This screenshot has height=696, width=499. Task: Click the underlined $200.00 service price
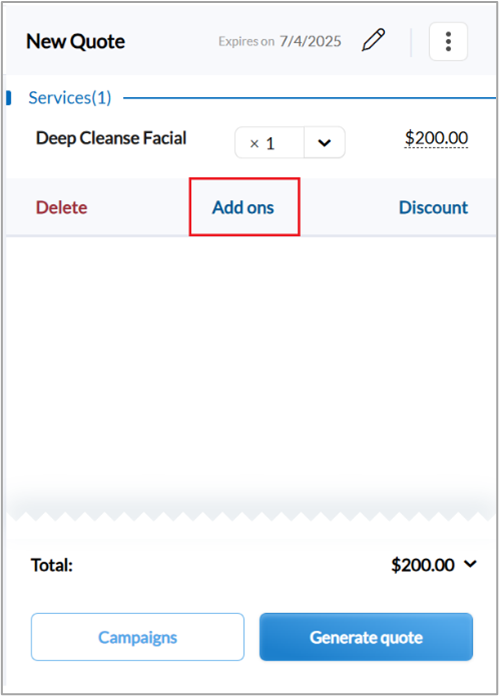click(x=436, y=138)
